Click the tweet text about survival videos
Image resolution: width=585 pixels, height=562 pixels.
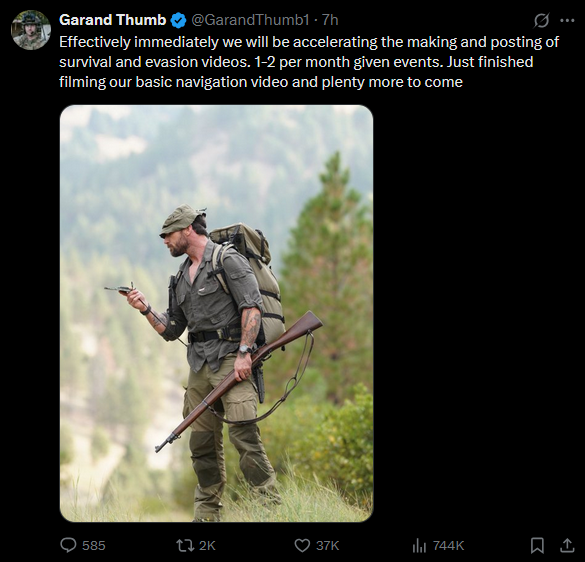pos(309,62)
